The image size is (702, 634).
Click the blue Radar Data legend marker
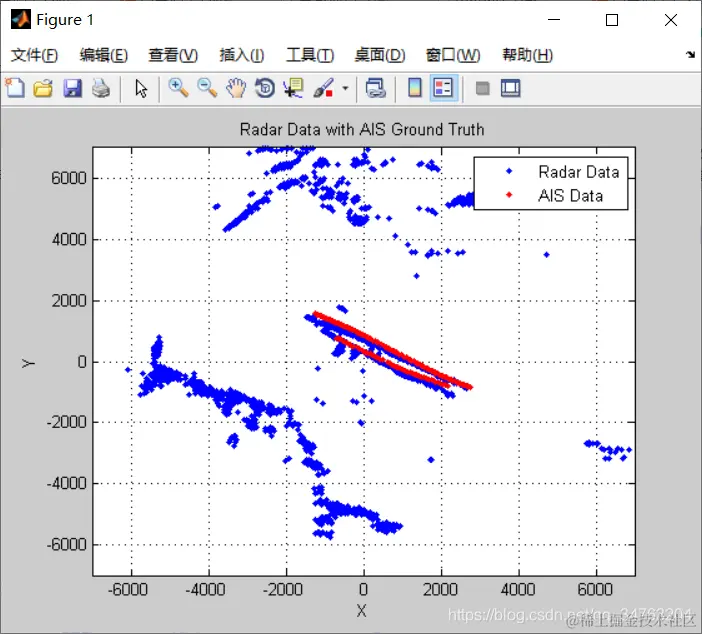(x=509, y=171)
